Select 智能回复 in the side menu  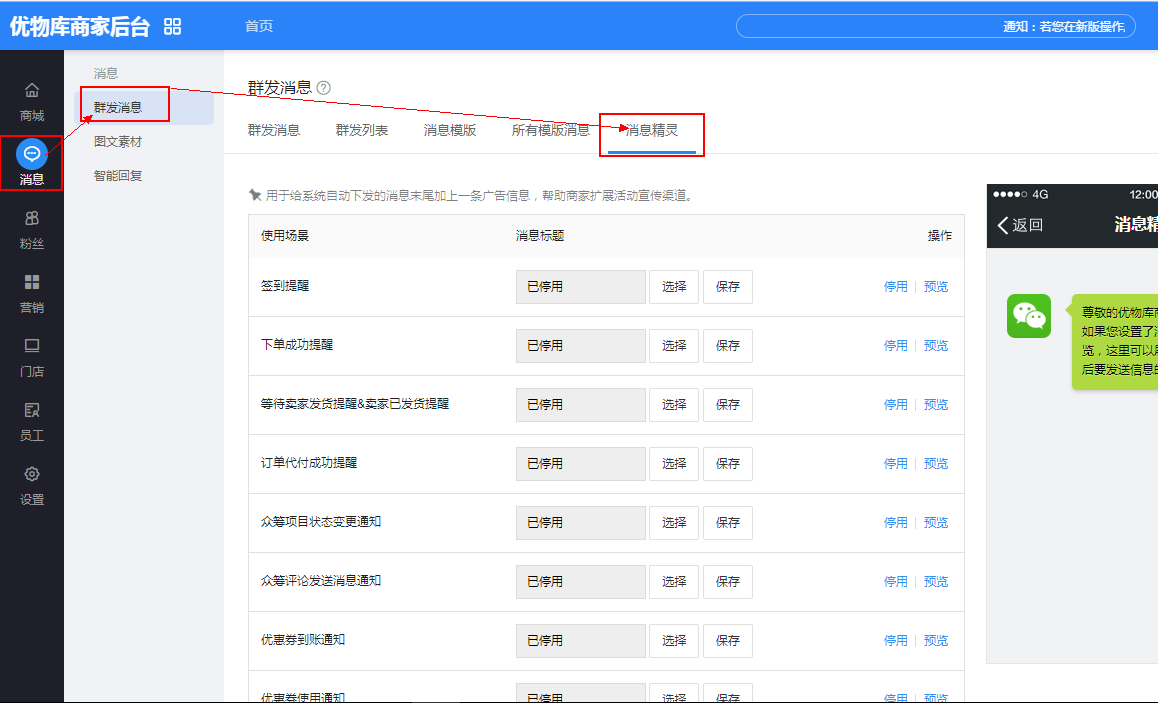coord(118,176)
